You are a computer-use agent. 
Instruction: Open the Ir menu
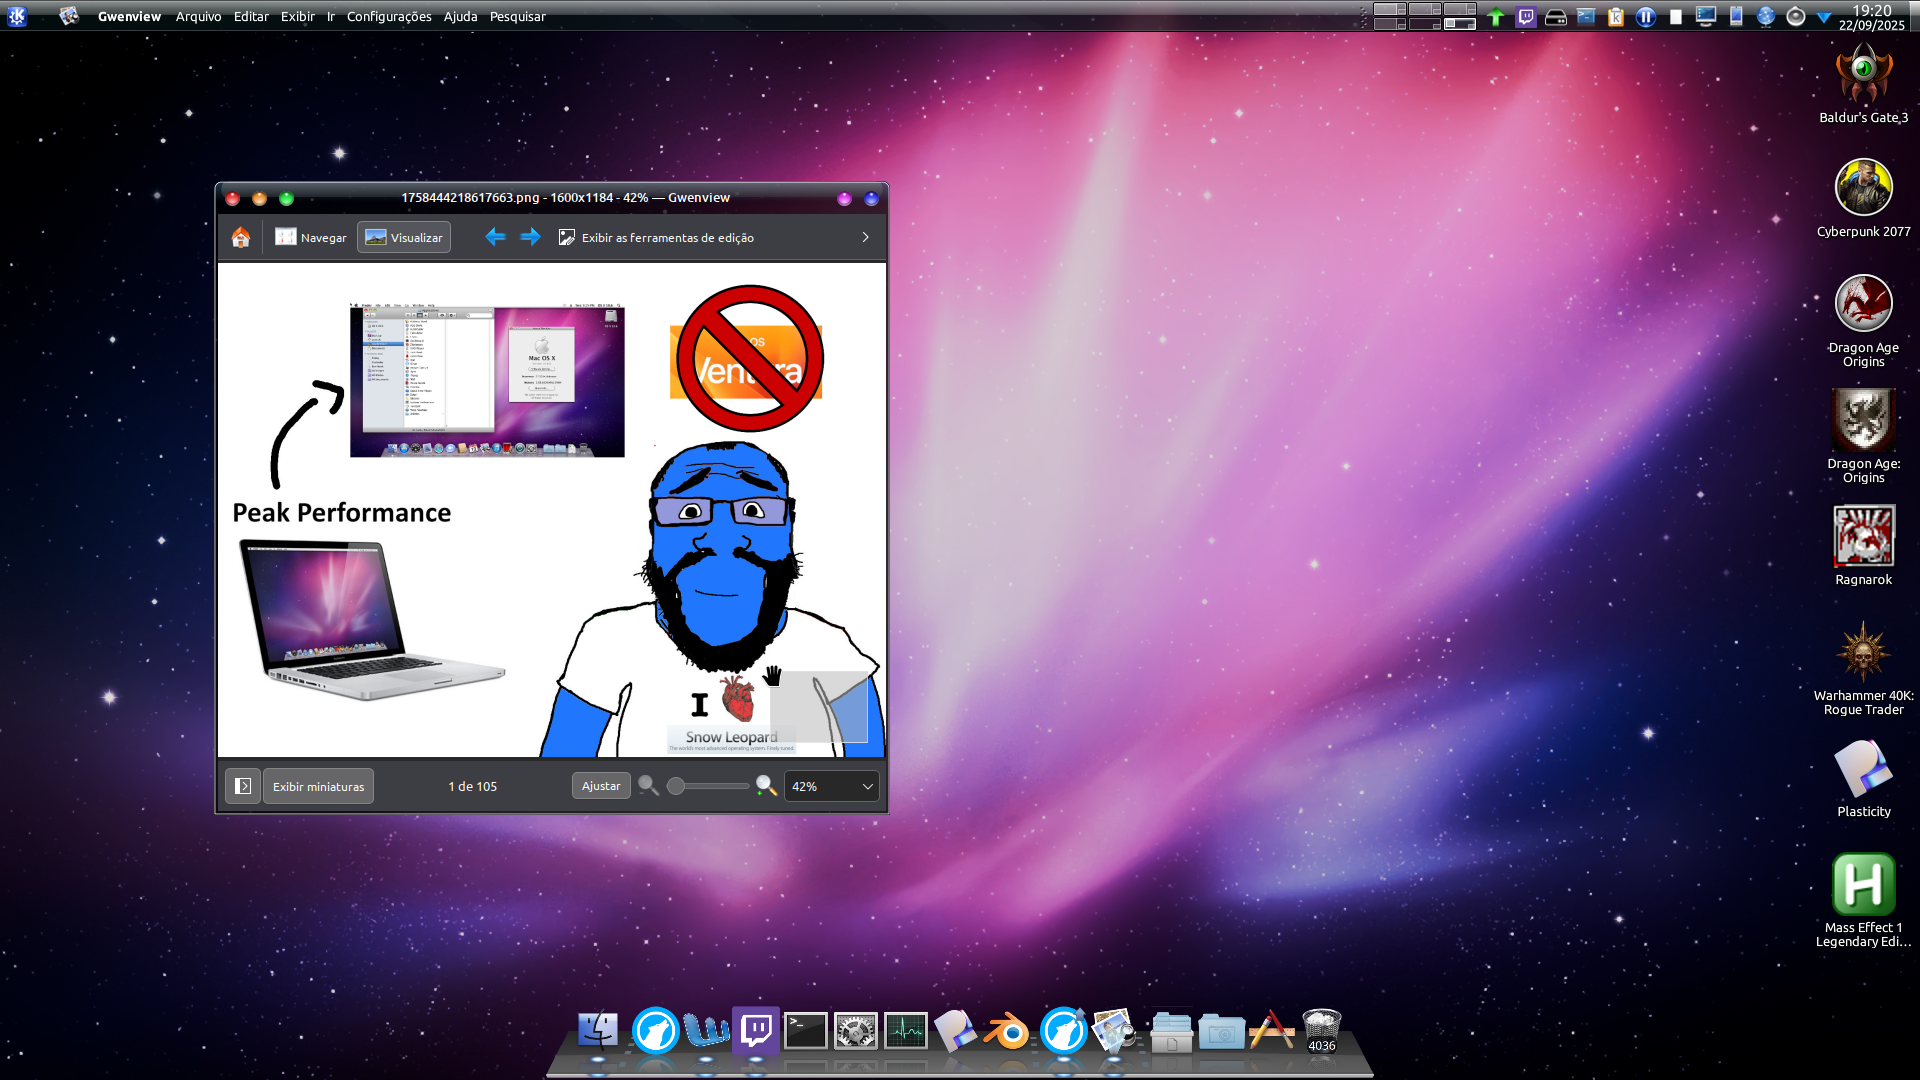pyautogui.click(x=331, y=16)
